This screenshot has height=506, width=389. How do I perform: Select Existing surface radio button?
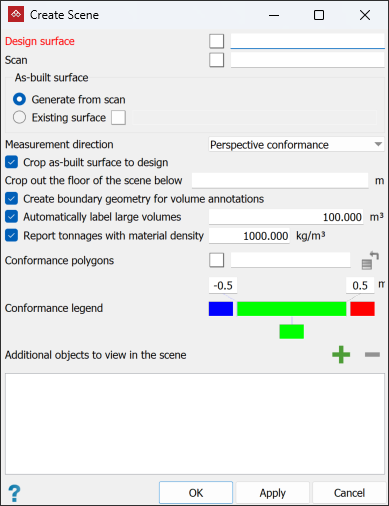(x=19, y=117)
